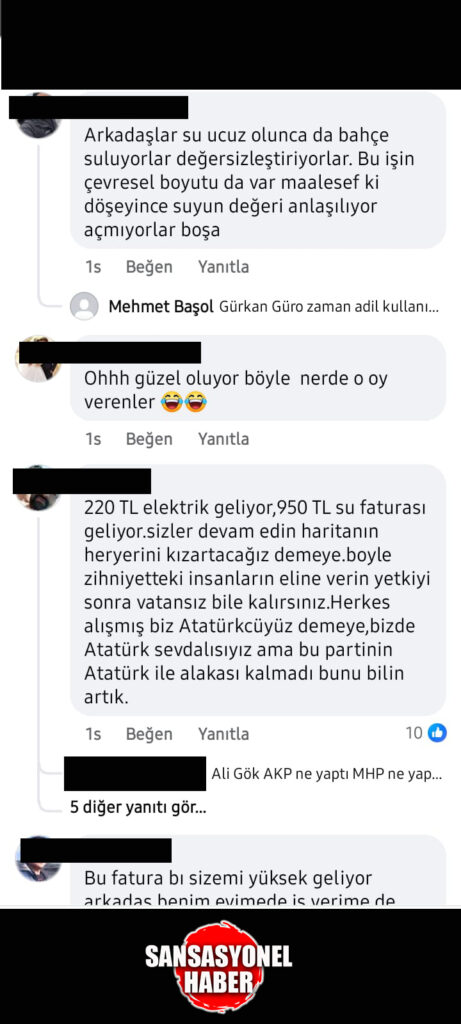
Task: Click Mehmet Başol's gray profile avatar
Action: 84,306
